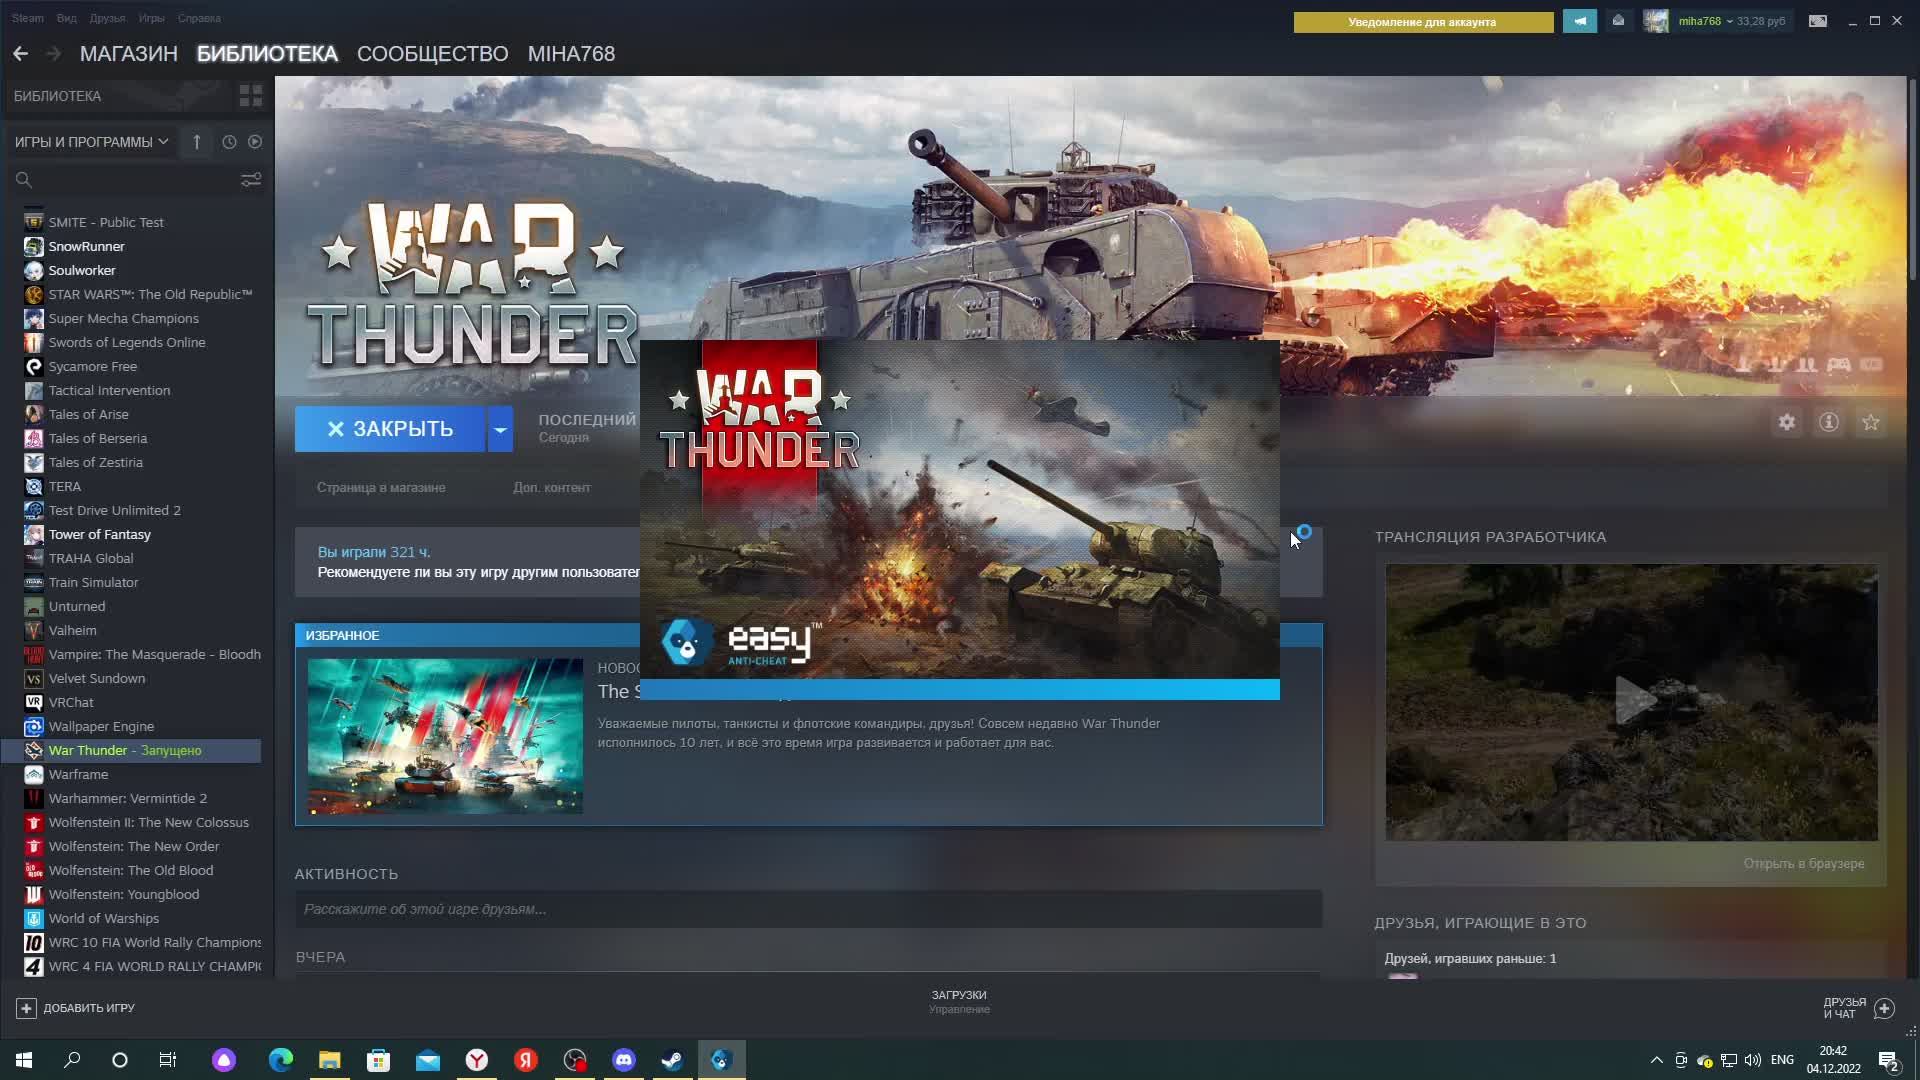1920x1080 pixels.
Task: Click the Steam search icon in library
Action: 24,178
